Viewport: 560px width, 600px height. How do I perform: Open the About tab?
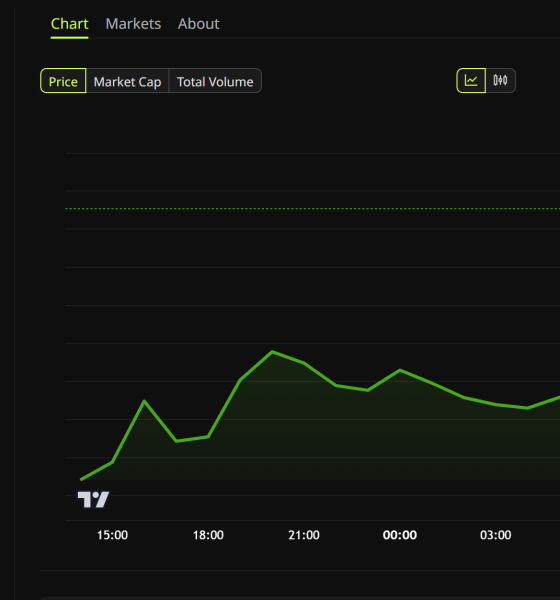[x=199, y=24]
